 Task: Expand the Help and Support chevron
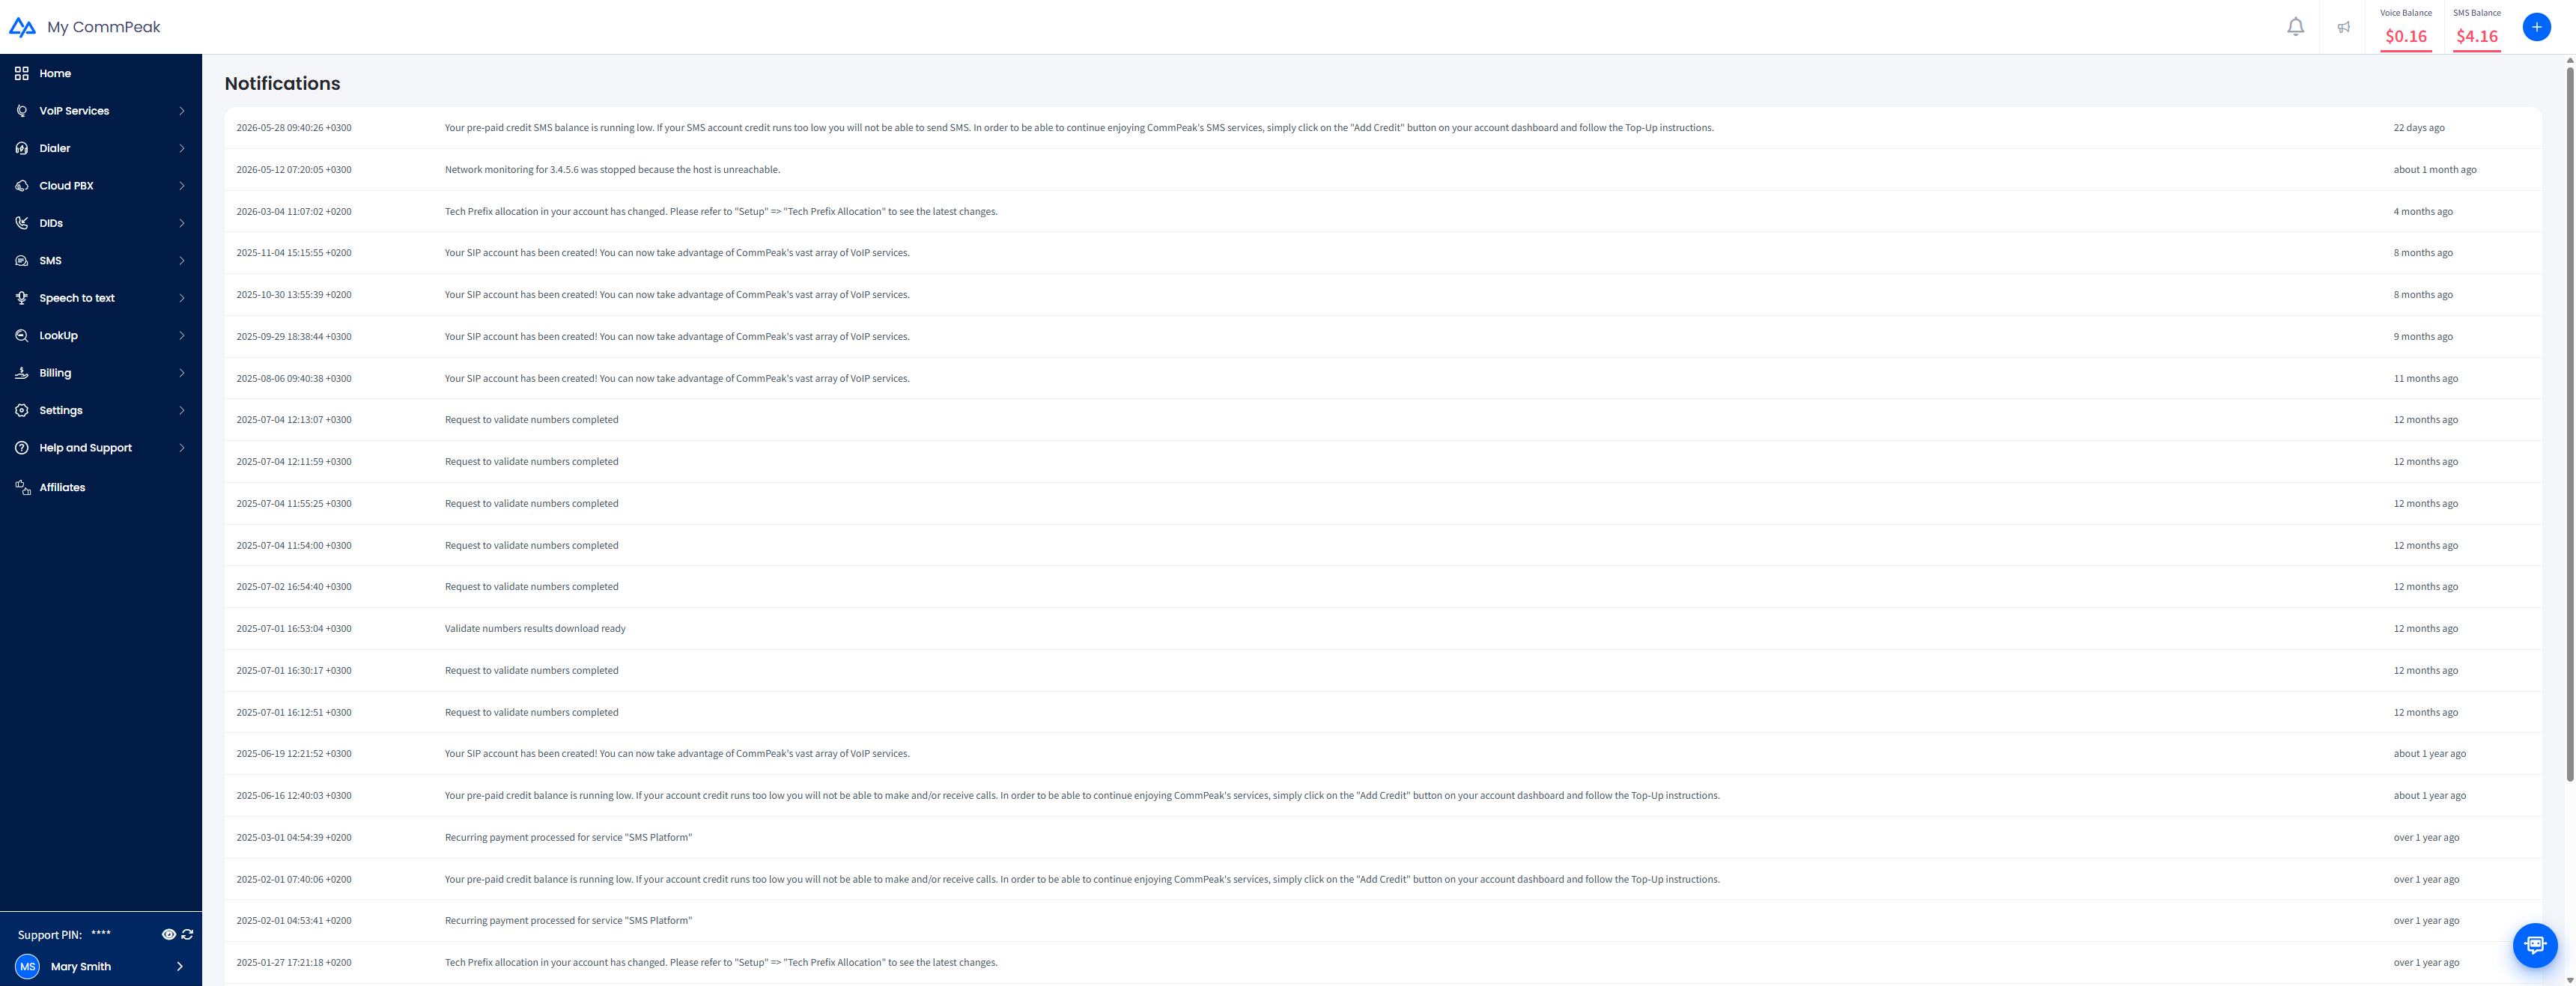point(182,448)
